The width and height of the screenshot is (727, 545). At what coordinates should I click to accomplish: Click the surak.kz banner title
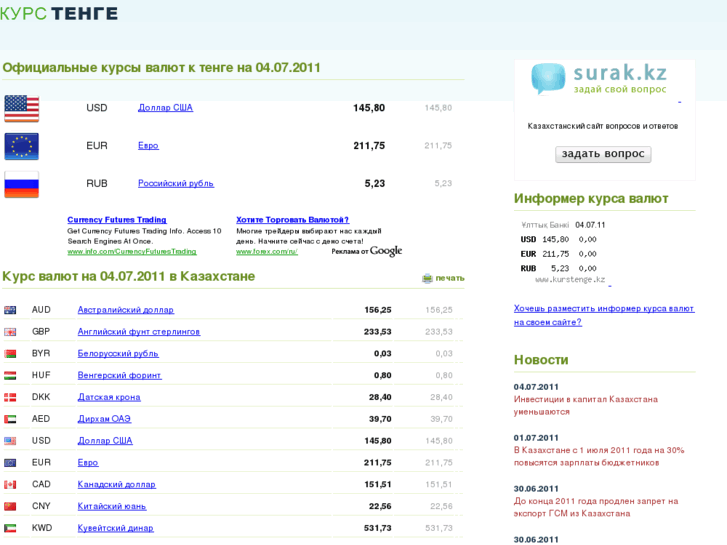coord(620,73)
